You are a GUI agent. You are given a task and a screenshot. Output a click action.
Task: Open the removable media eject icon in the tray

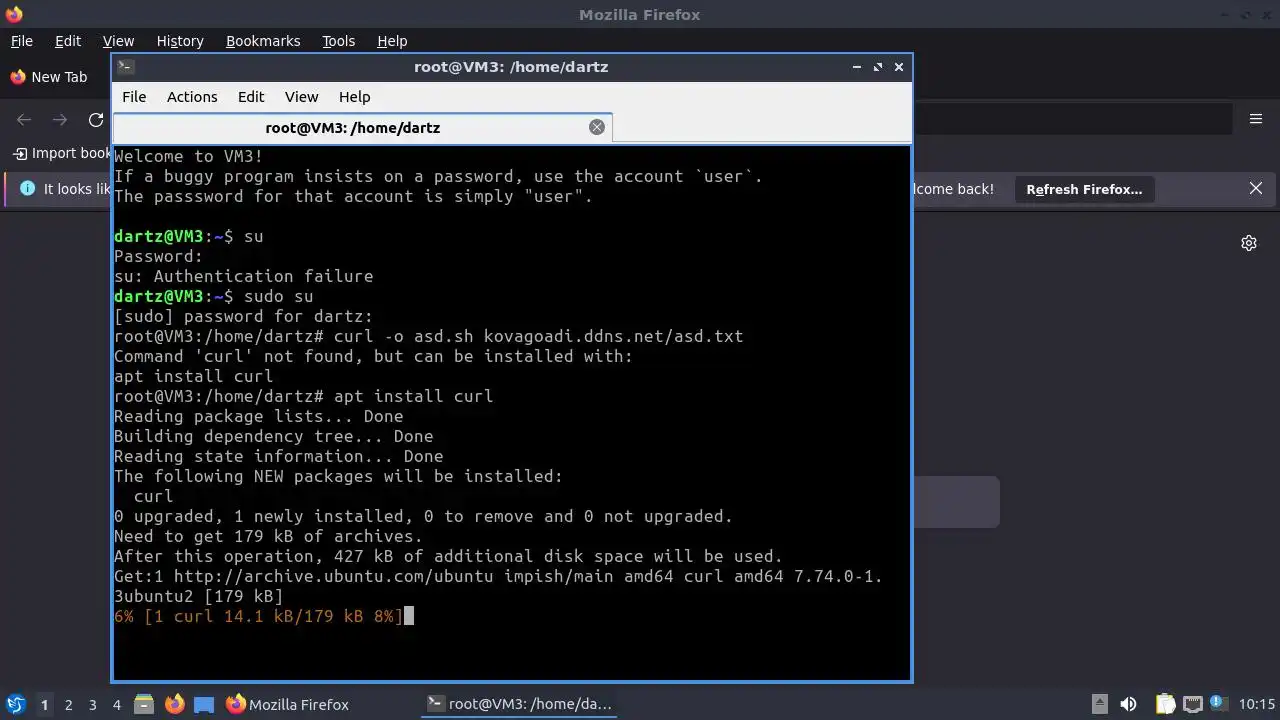[1099, 704]
